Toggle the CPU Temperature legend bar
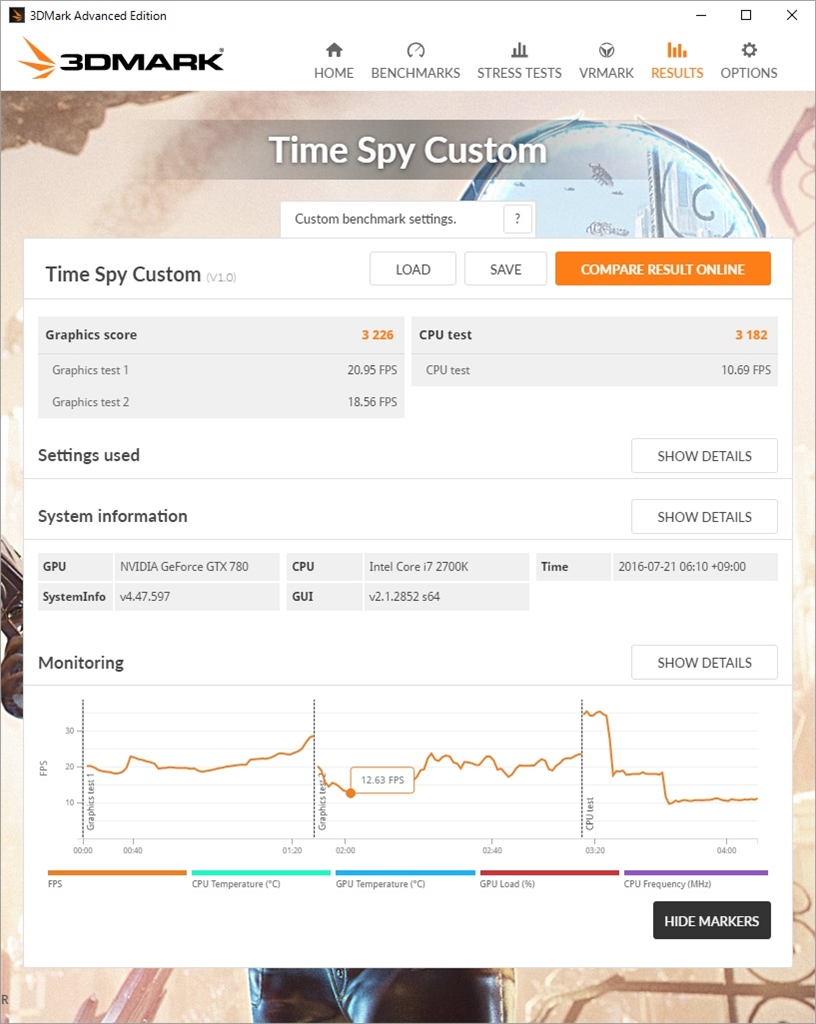The image size is (816, 1024). pos(261,872)
